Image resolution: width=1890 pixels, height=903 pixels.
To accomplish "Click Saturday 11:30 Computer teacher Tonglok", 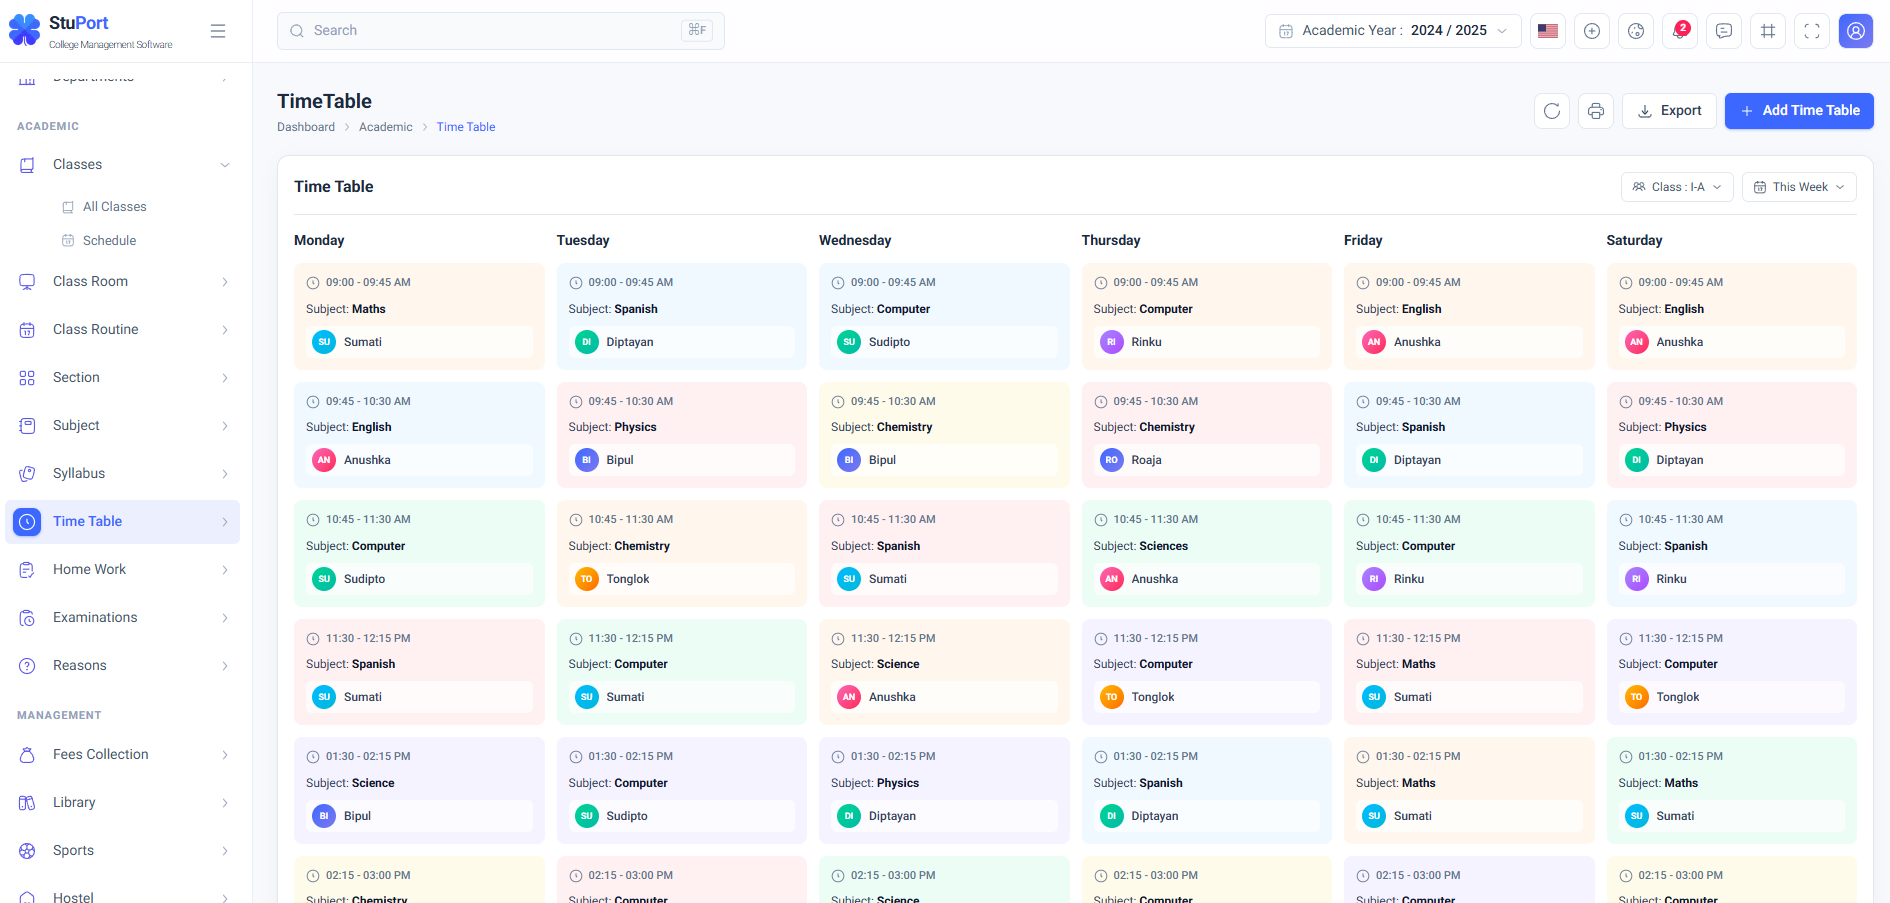I will pos(1731,697).
